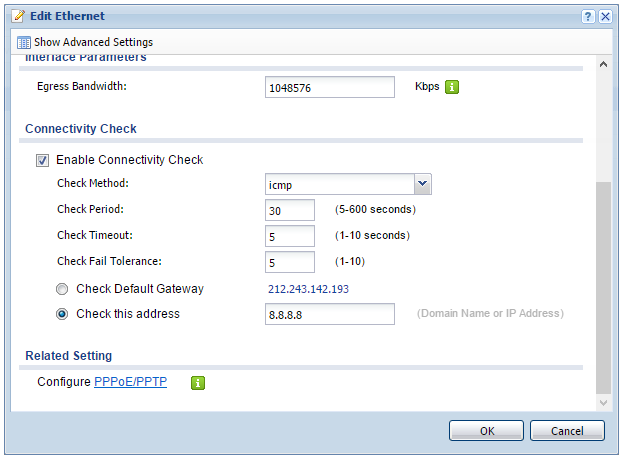Image resolution: width=625 pixels, height=460 pixels.
Task: Click the icmp Check Method combo box
Action: [x=339, y=184]
